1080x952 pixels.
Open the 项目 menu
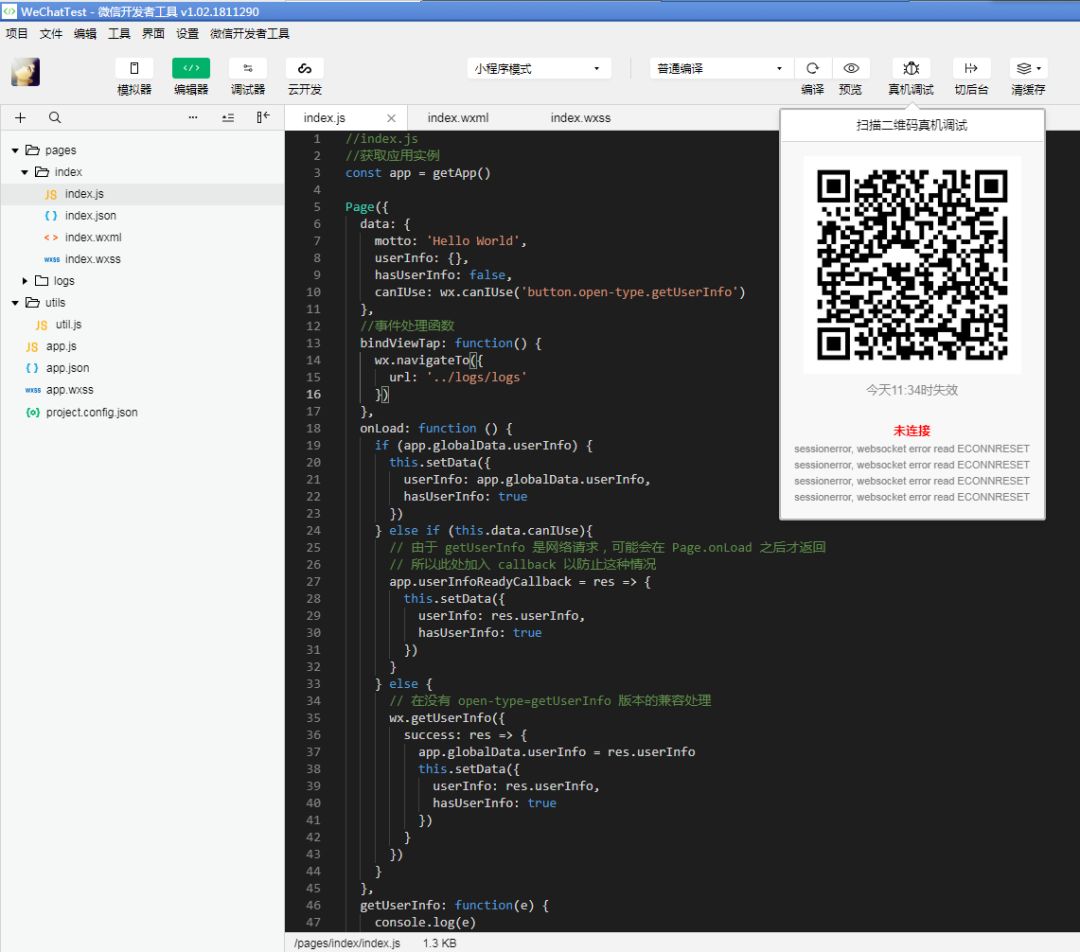[x=17, y=34]
